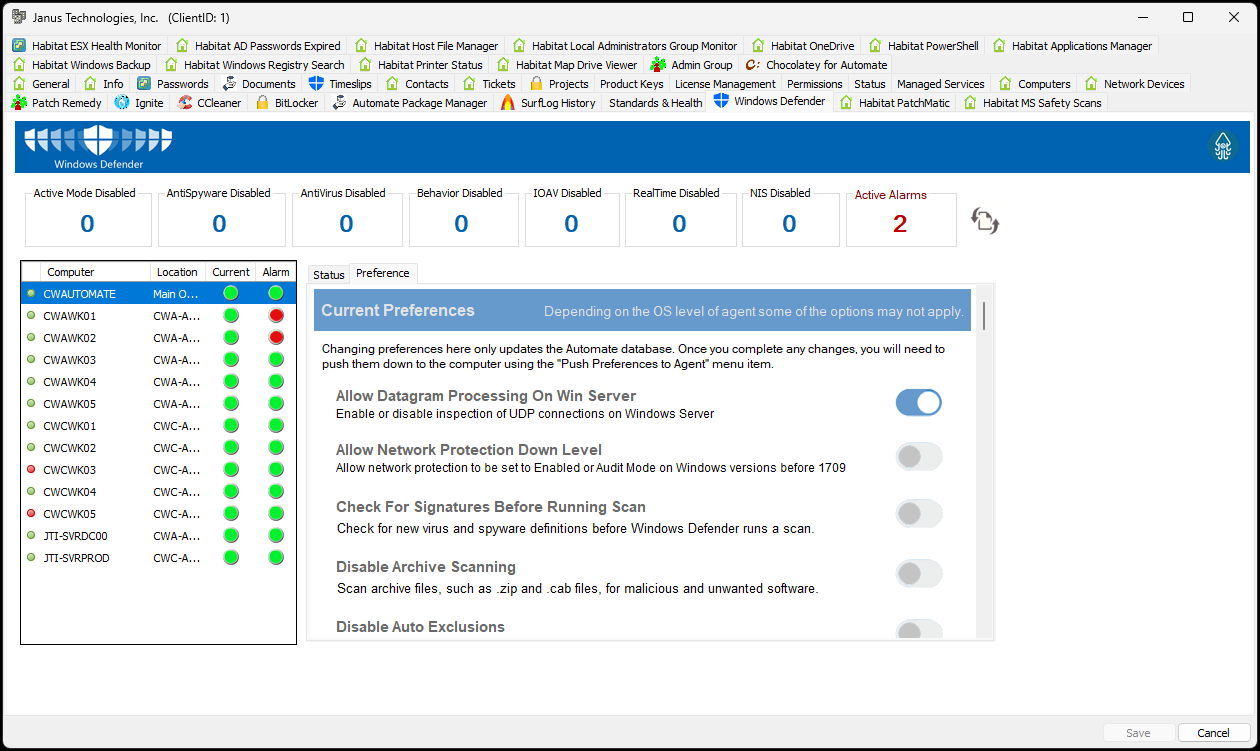Click green Current status dot for JTI-SVRPROD
Viewport: 1260px width, 751px height.
[x=231, y=558]
